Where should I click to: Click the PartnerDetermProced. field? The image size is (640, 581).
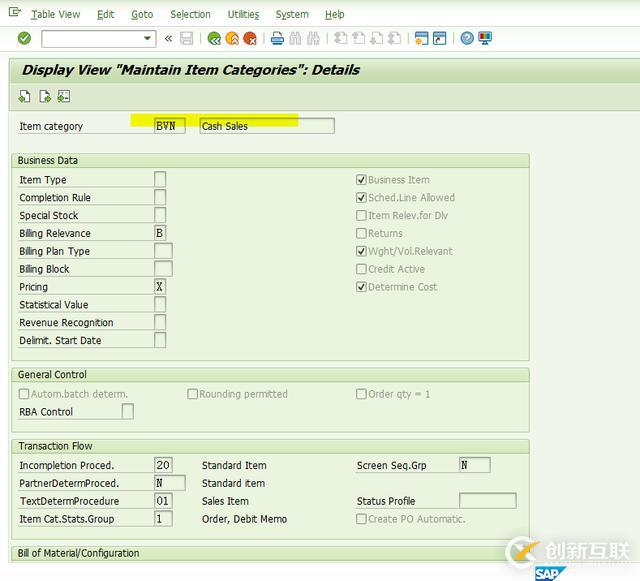tap(170, 483)
